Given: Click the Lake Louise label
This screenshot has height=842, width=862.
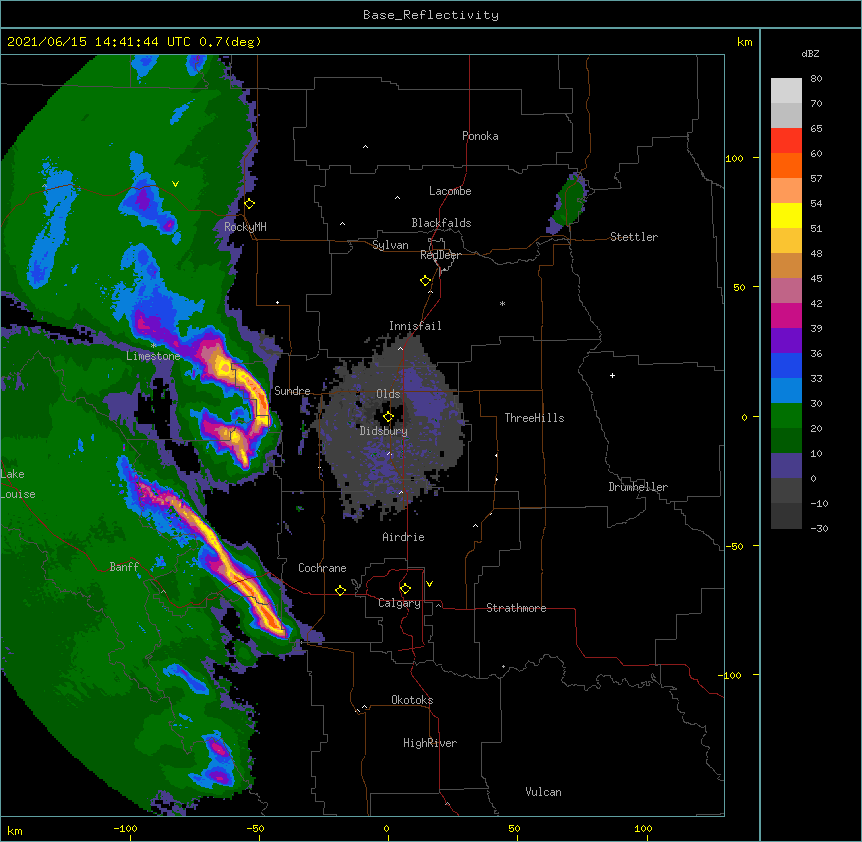Looking at the screenshot, I should (18, 484).
